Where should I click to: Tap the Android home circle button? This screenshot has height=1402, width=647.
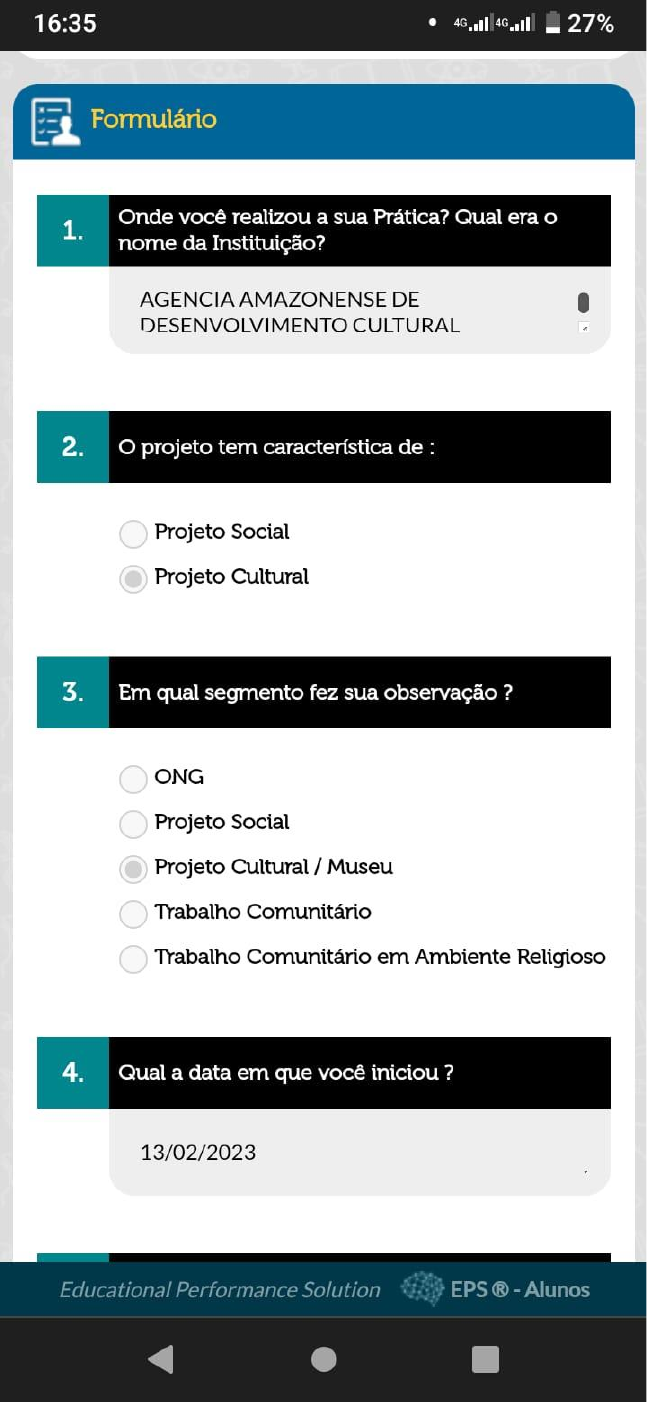pyautogui.click(x=323, y=1359)
